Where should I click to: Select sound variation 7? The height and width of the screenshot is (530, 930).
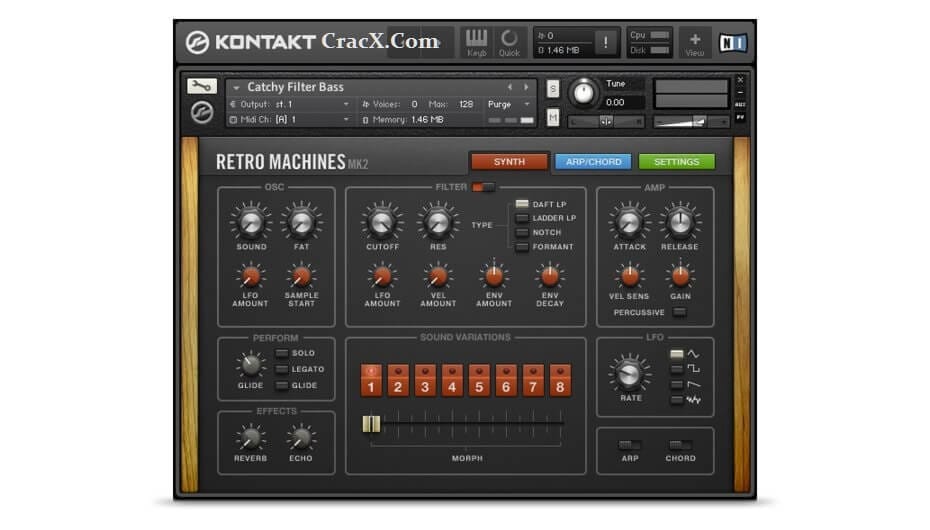tap(533, 380)
